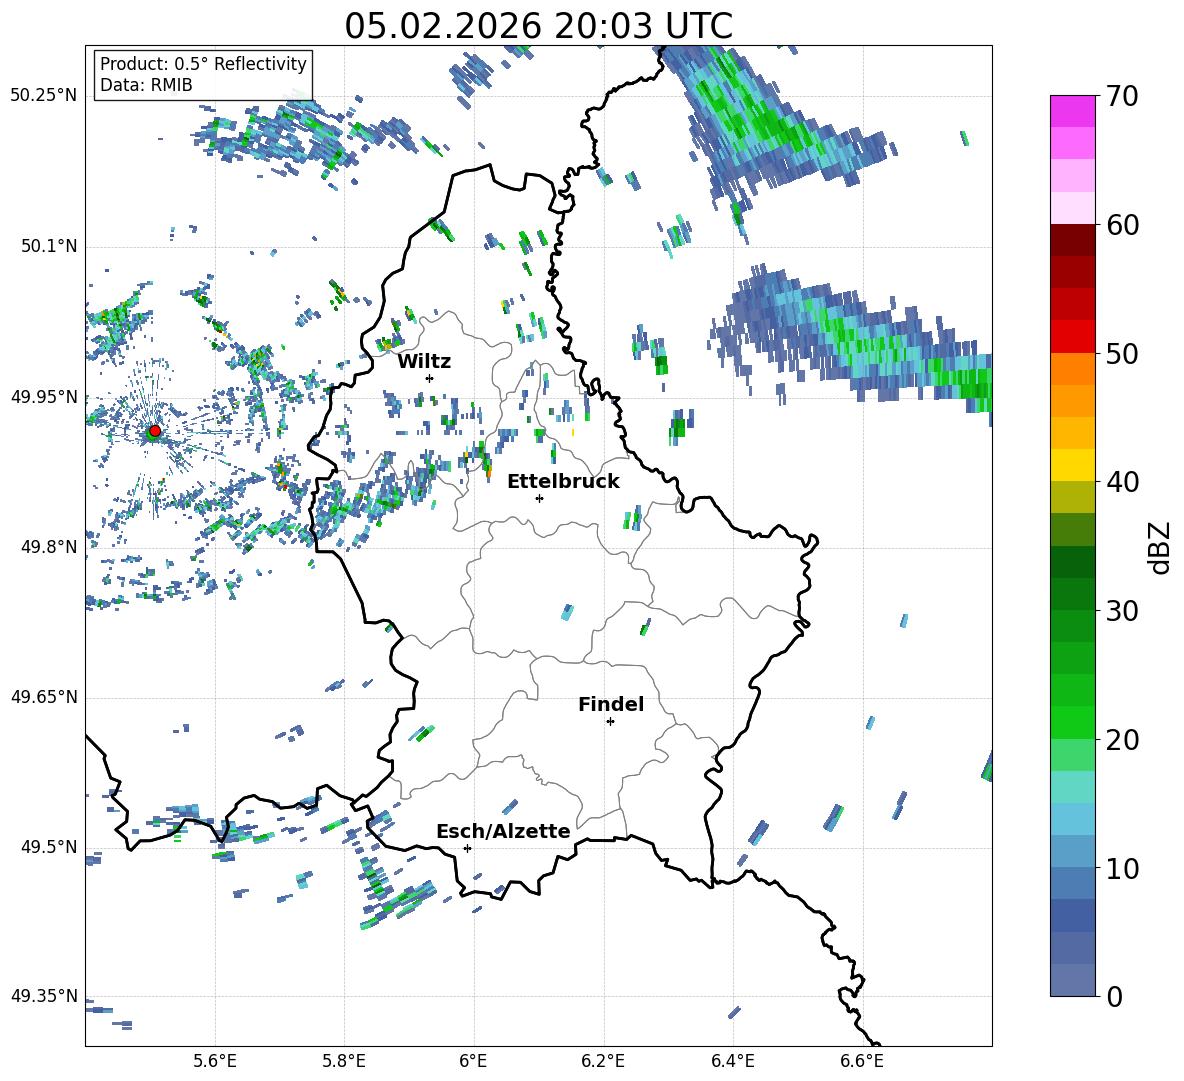The width and height of the screenshot is (1184, 1081).
Task: Click the 40 value on the colorbar
Action: (1122, 482)
